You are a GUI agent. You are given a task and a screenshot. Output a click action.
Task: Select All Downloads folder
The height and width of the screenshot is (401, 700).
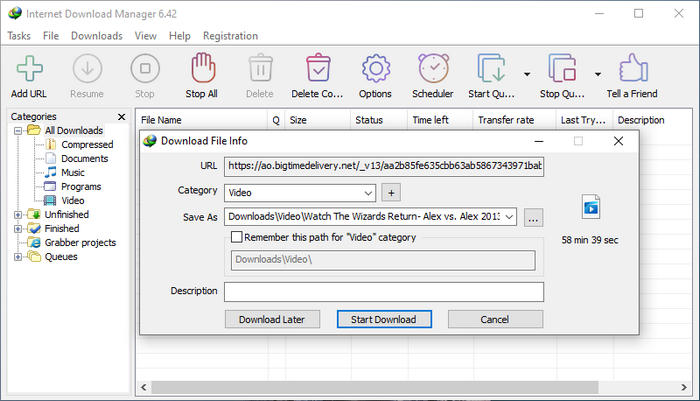74,130
